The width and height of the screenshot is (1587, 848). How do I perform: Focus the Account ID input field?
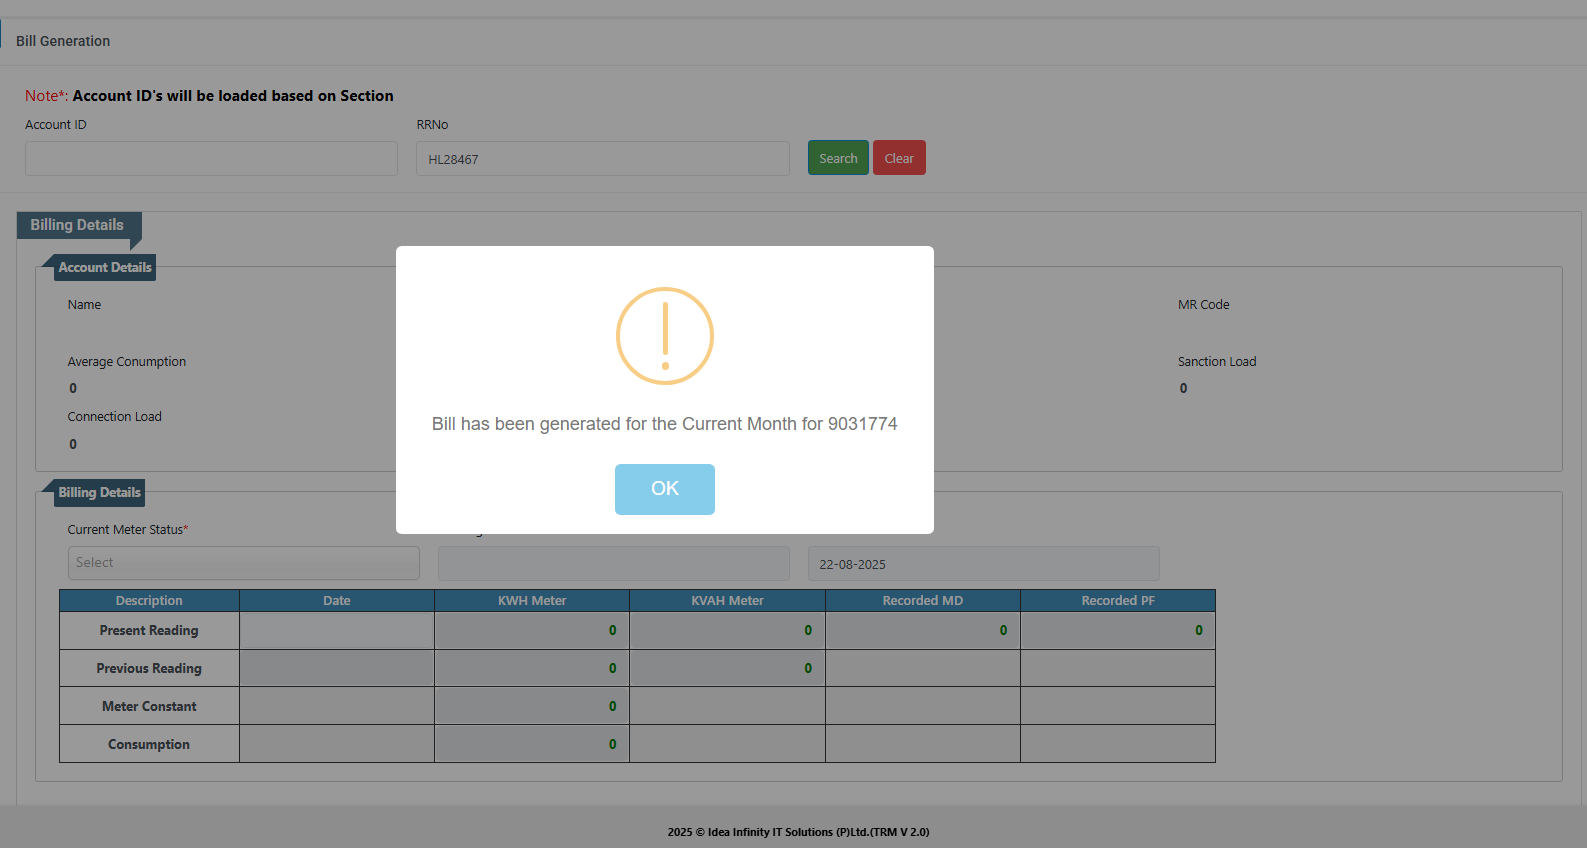pyautogui.click(x=211, y=158)
